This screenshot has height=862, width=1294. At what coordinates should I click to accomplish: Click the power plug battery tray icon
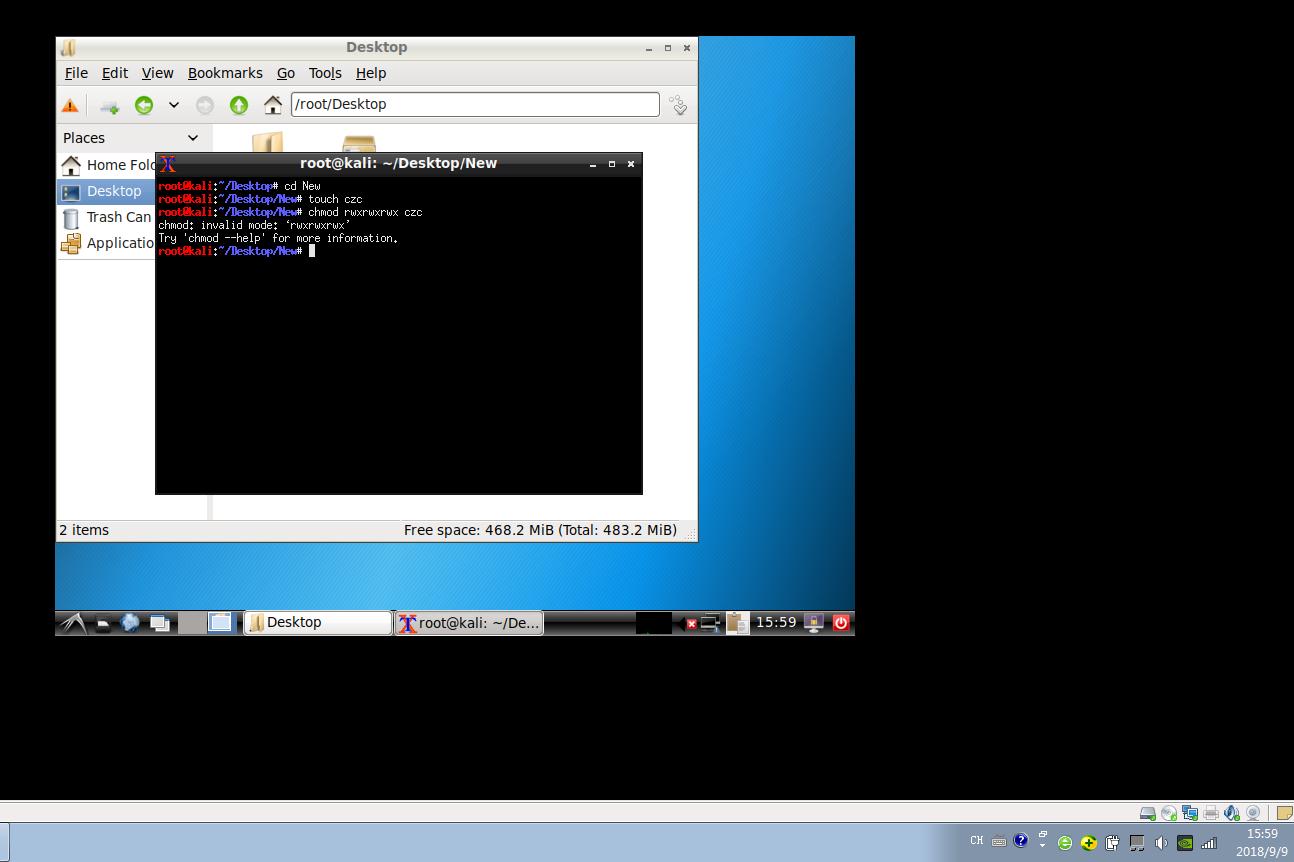point(1112,843)
